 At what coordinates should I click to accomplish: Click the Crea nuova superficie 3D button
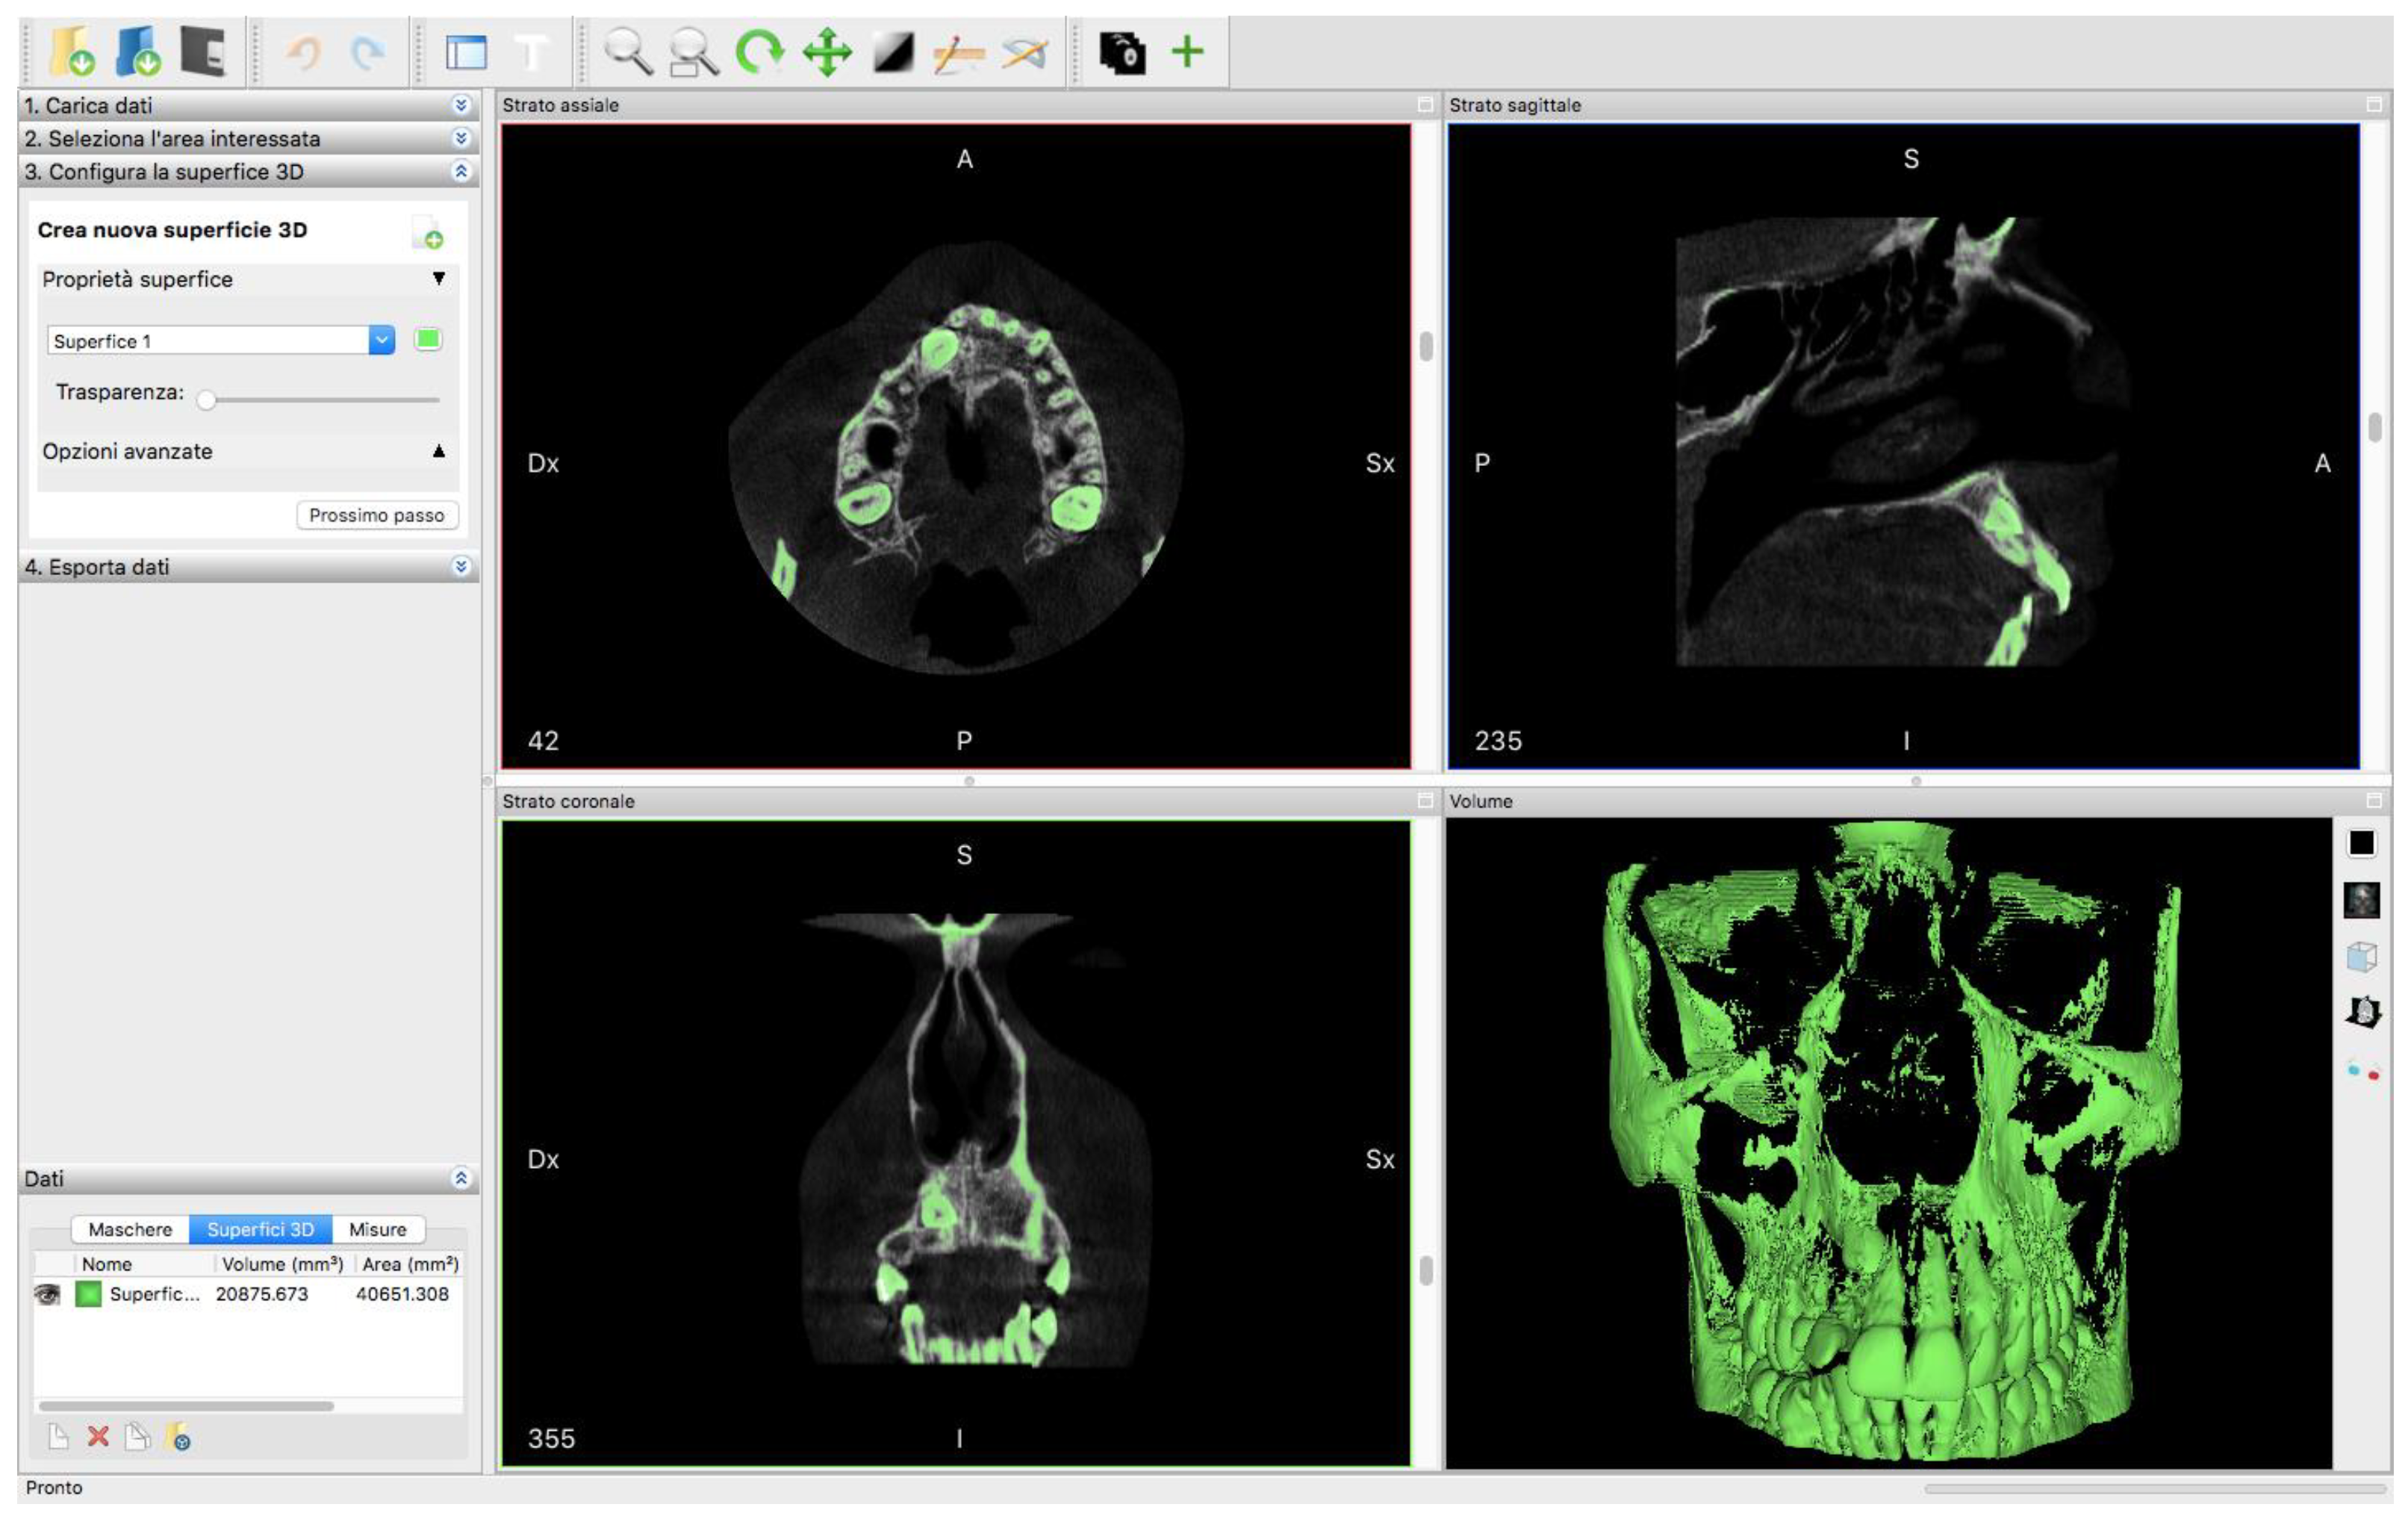428,233
